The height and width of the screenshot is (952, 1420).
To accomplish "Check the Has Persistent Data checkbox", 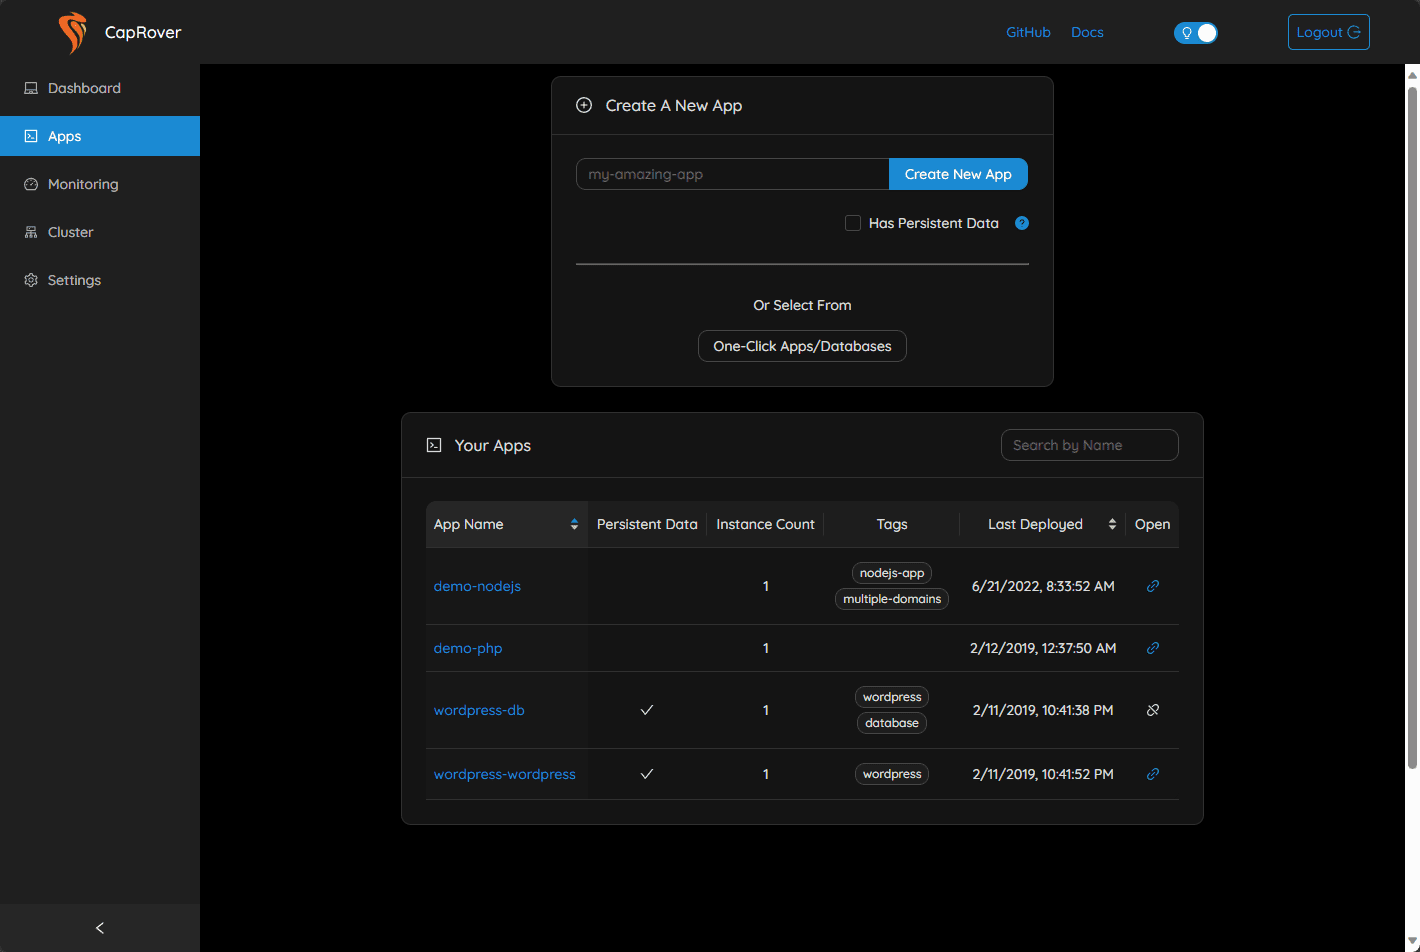I will [x=853, y=223].
